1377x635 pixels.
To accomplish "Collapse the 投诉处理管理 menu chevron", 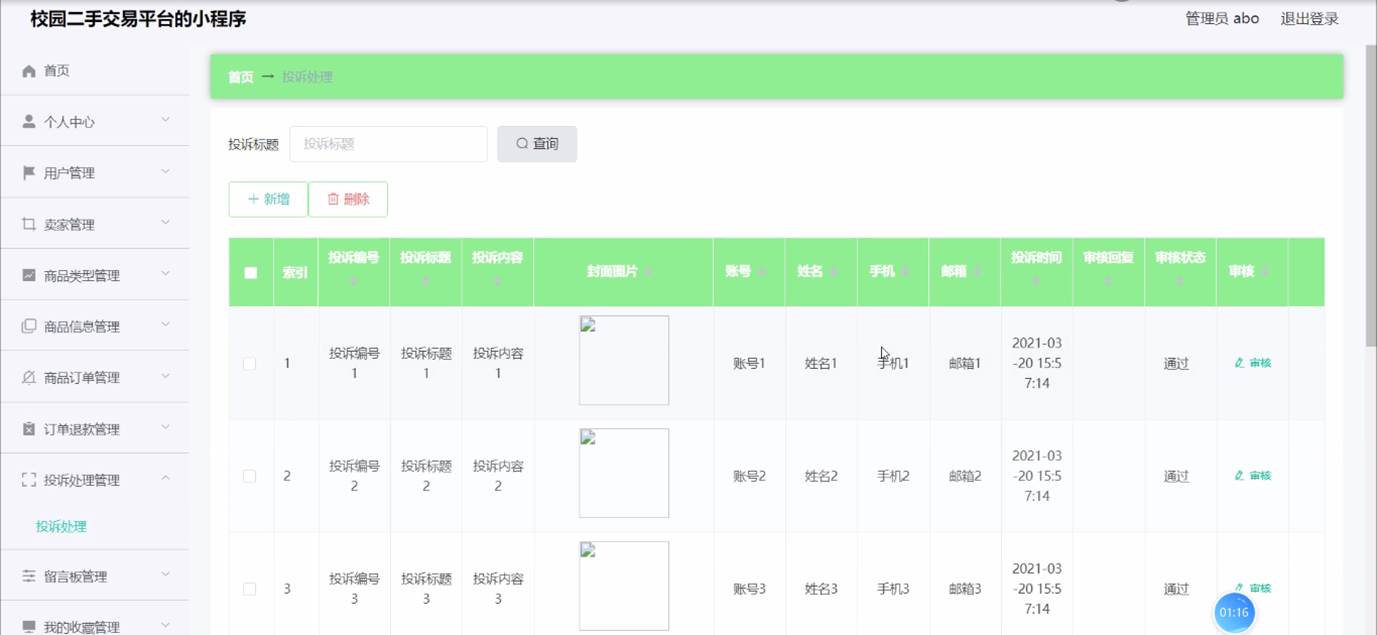I will (x=166, y=479).
